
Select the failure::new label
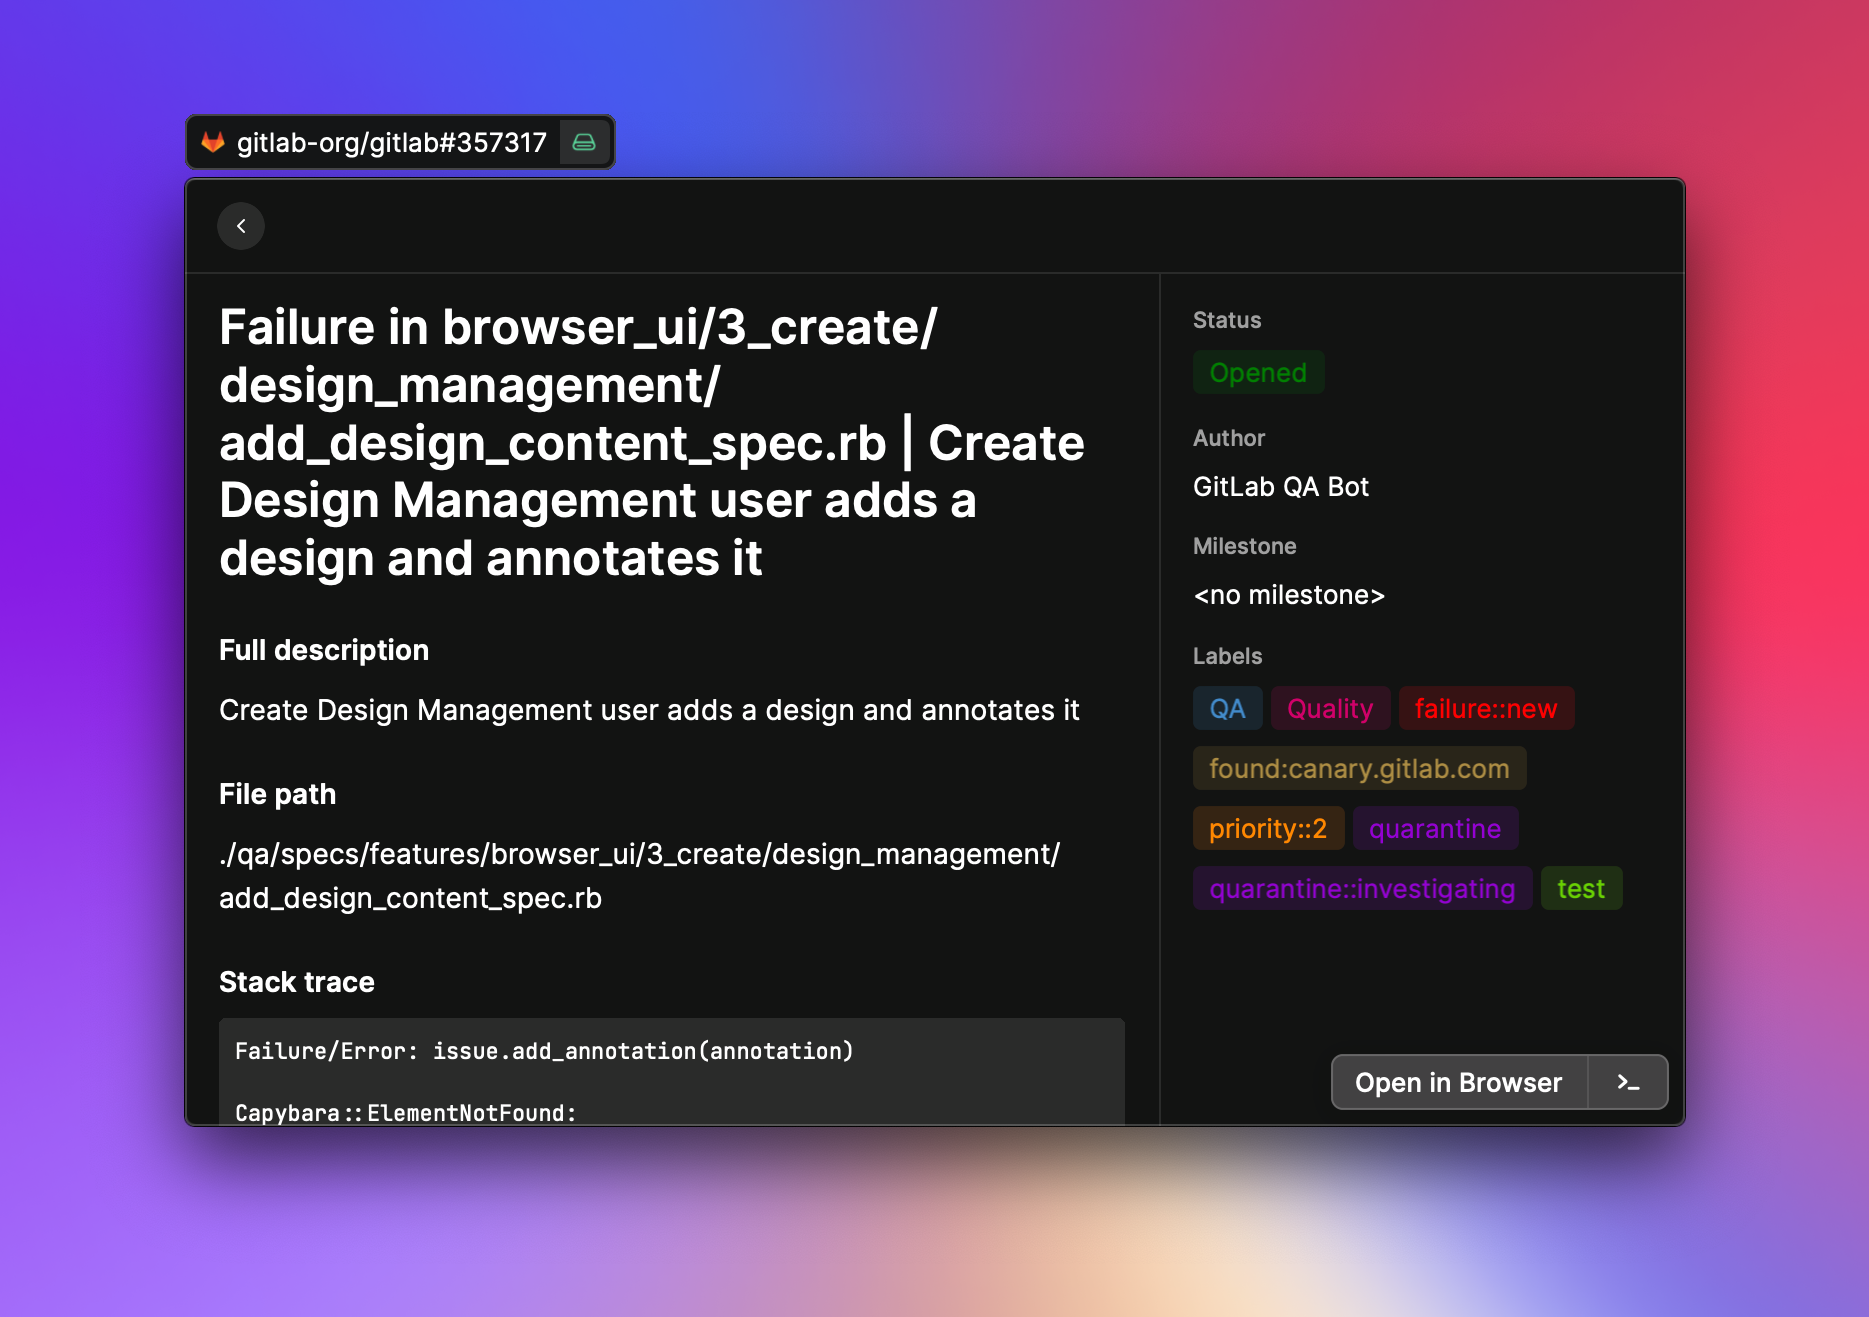point(1486,708)
